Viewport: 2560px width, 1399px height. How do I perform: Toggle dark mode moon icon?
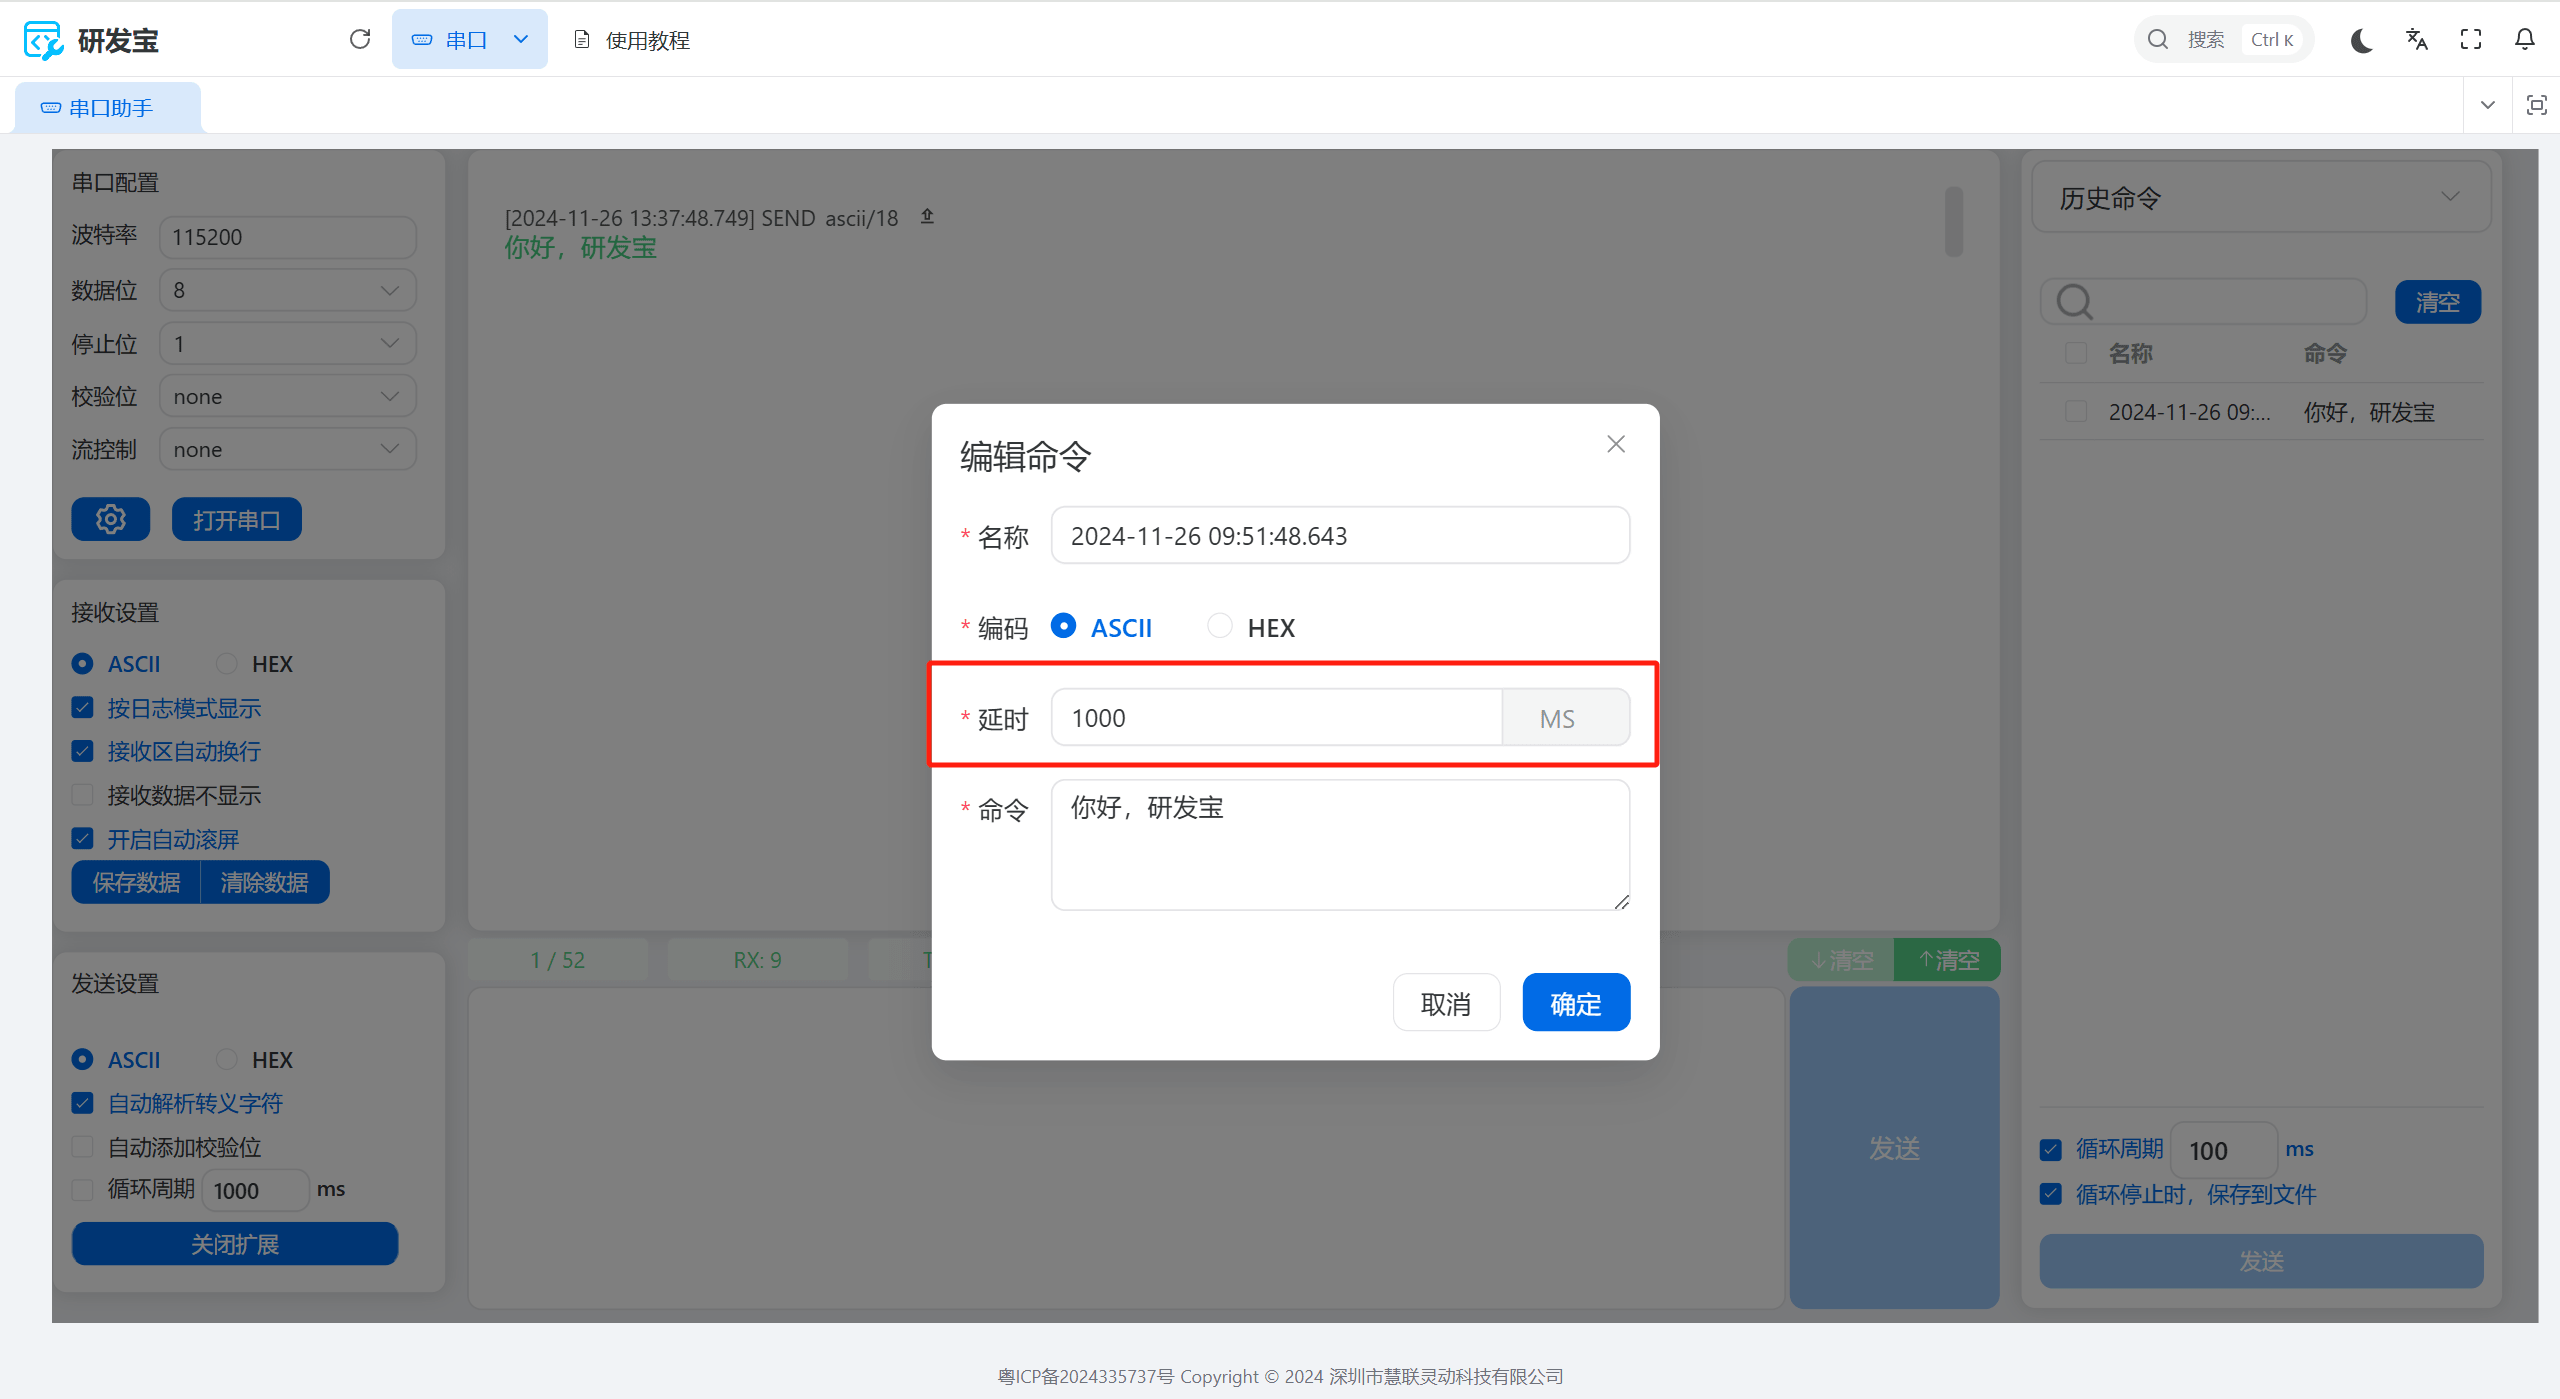pyautogui.click(x=2362, y=40)
